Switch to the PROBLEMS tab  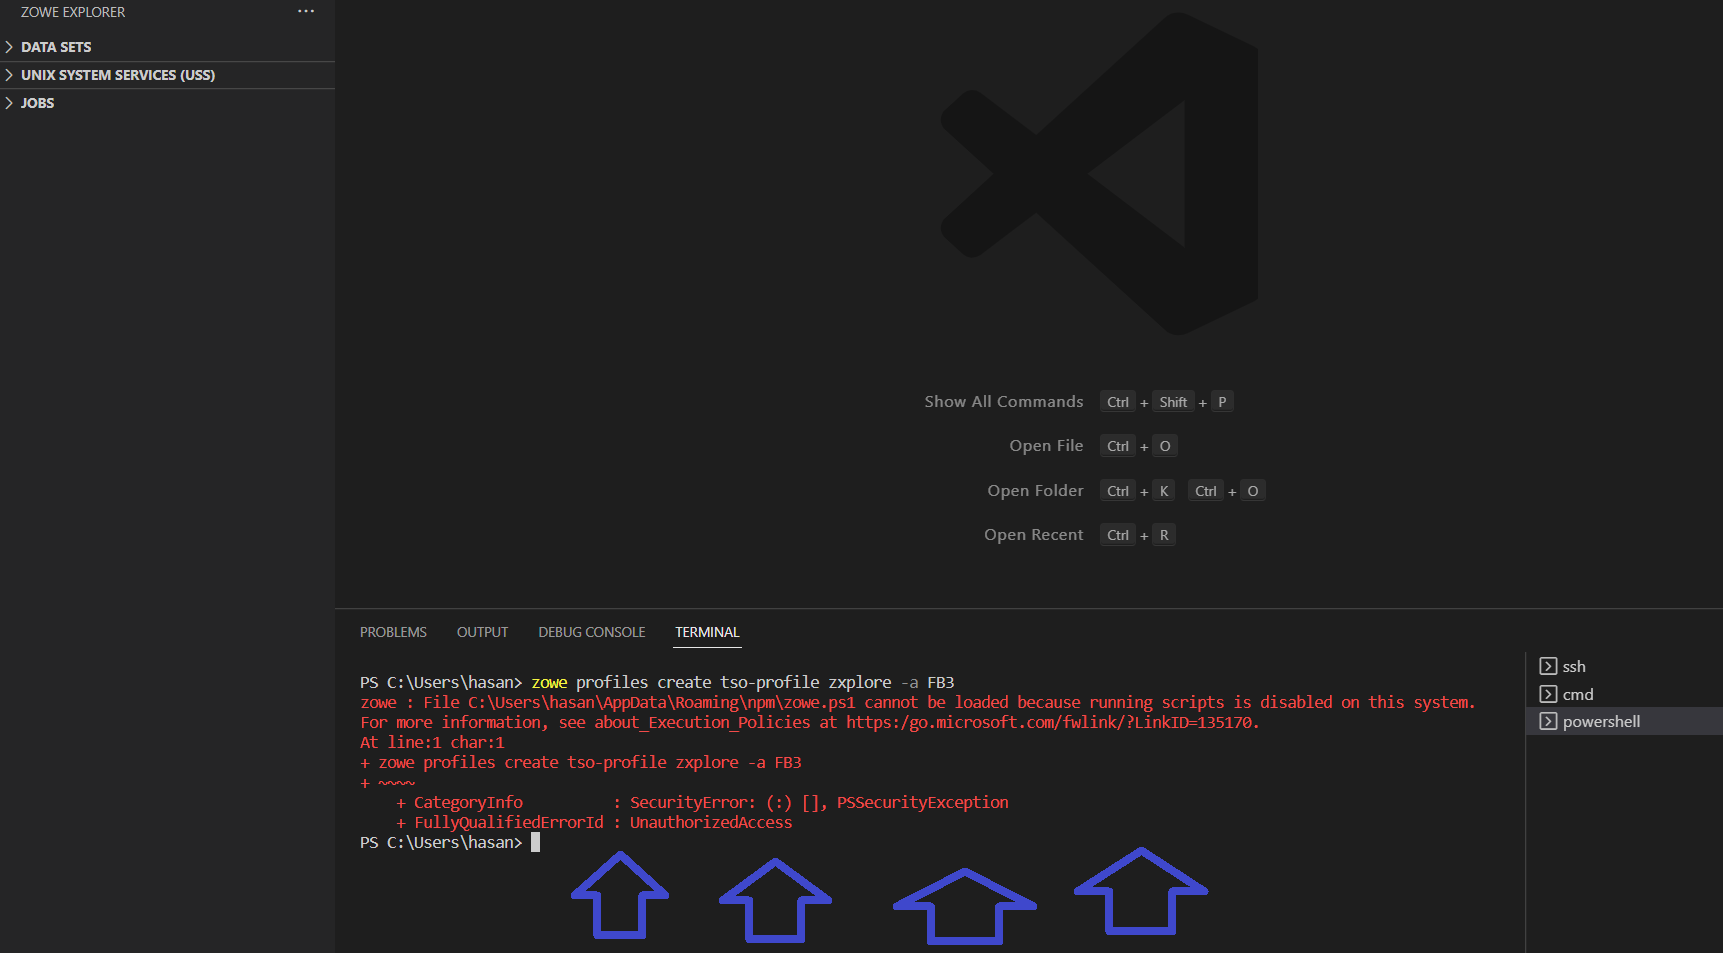click(393, 632)
